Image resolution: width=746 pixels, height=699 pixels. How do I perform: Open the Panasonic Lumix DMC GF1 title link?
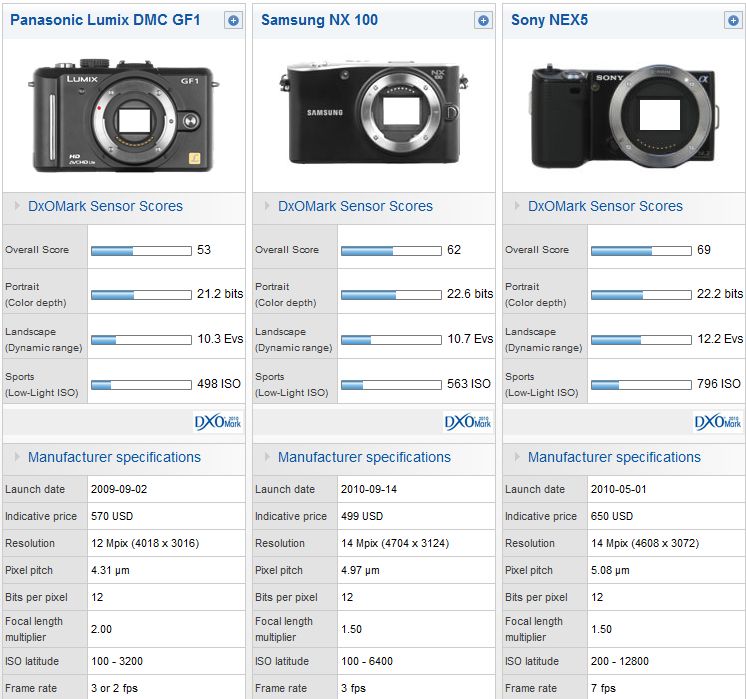point(105,20)
